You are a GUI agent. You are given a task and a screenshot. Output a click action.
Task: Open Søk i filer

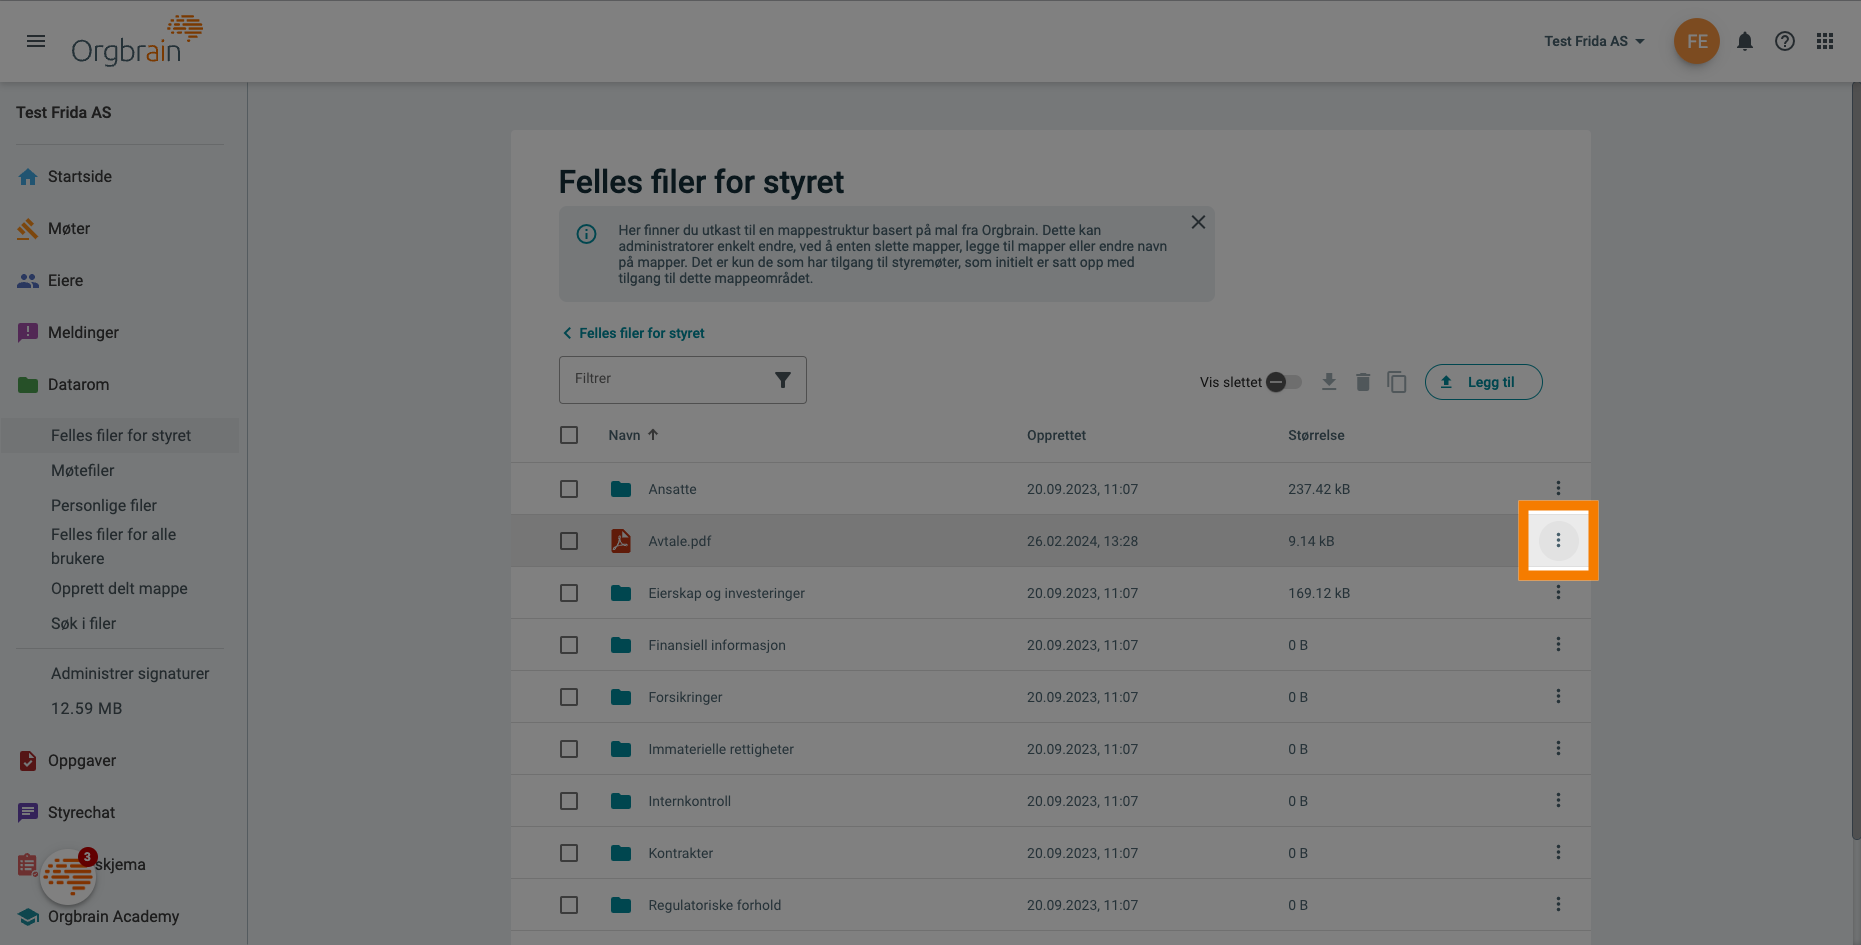84,623
